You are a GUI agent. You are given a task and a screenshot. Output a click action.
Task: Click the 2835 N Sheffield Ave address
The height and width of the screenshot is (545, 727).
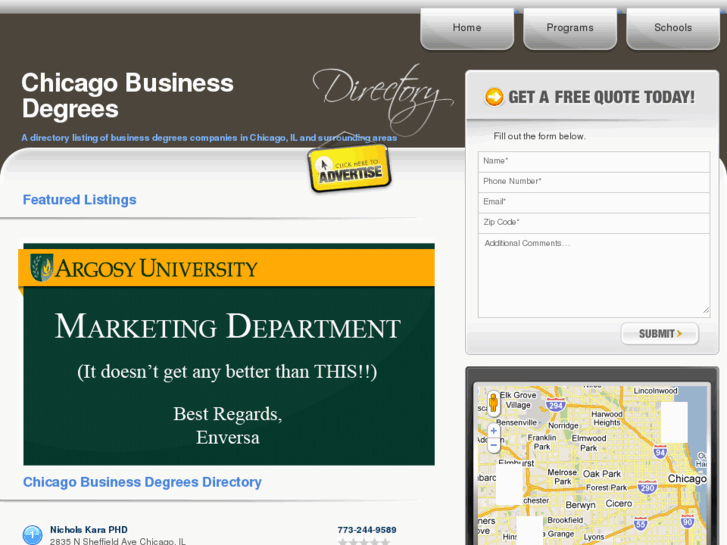tap(118, 541)
